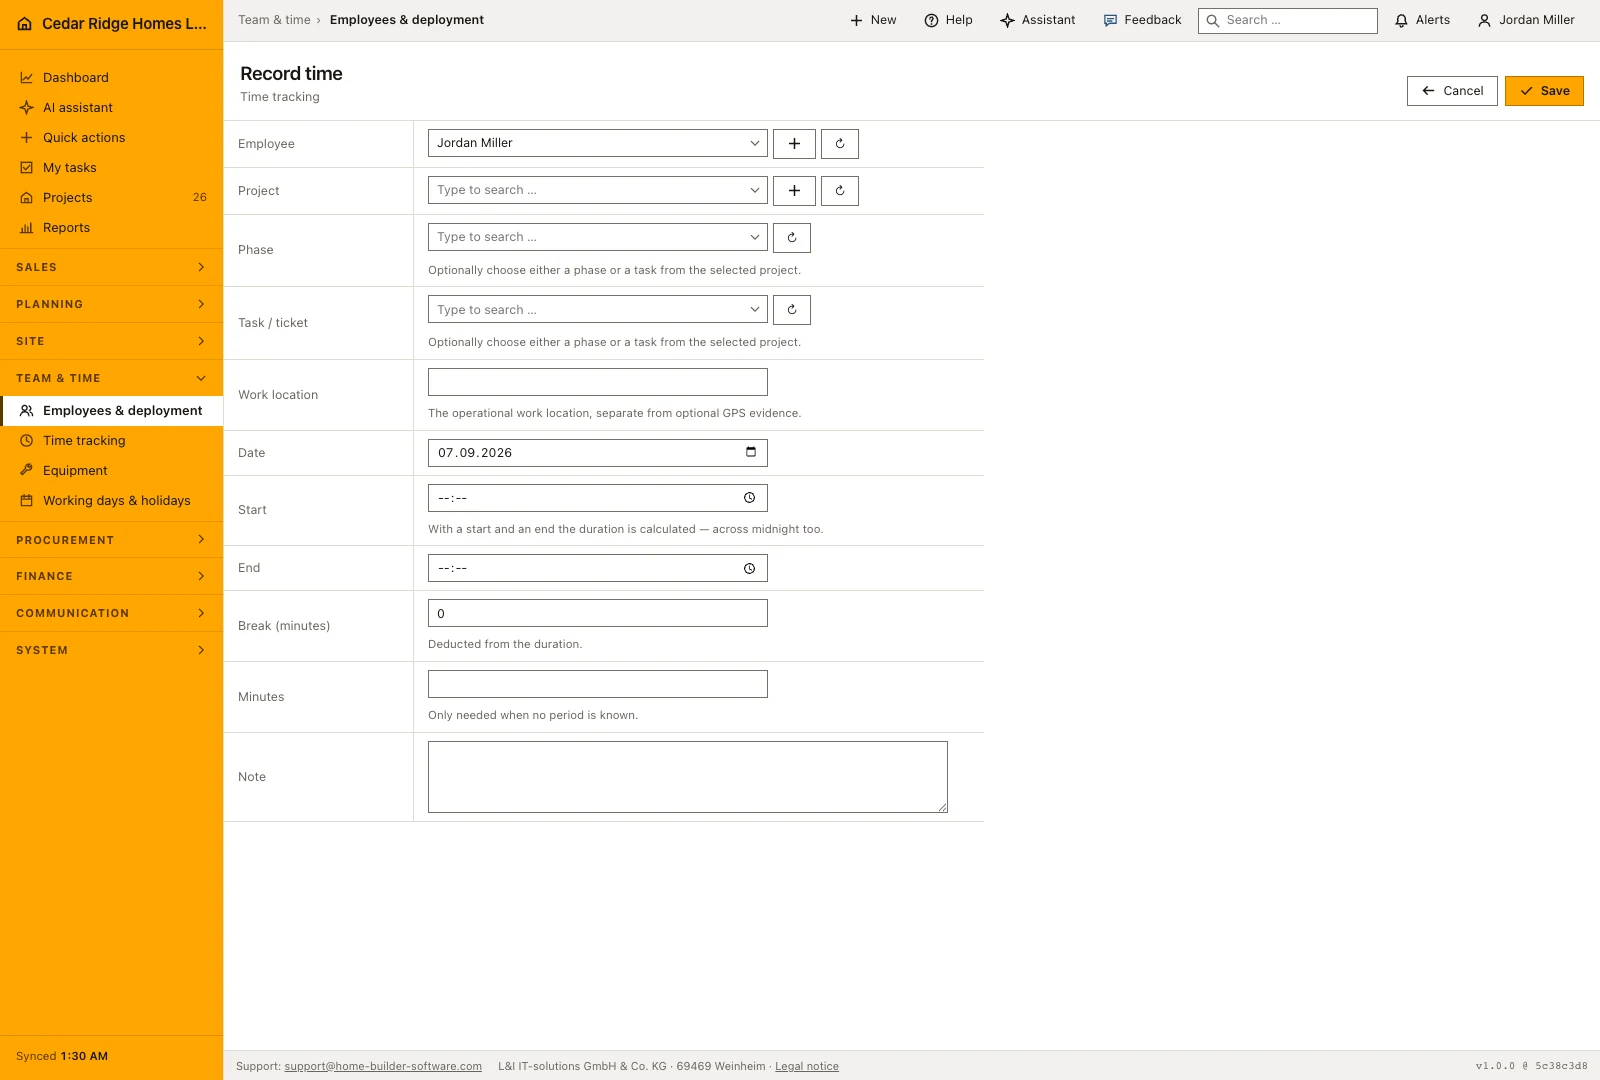Image resolution: width=1600 pixels, height=1080 pixels.
Task: Save the time record
Action: (1544, 91)
